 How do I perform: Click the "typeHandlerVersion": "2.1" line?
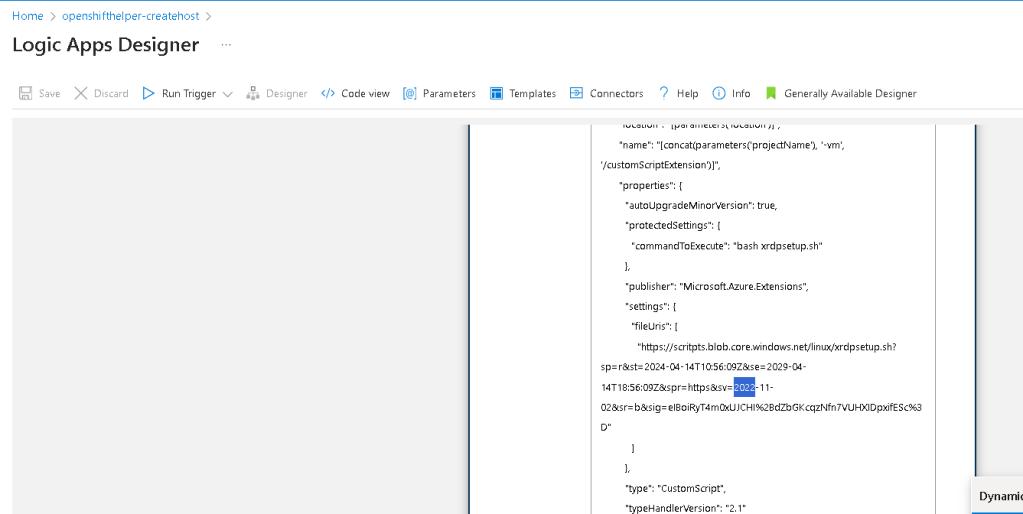(685, 508)
